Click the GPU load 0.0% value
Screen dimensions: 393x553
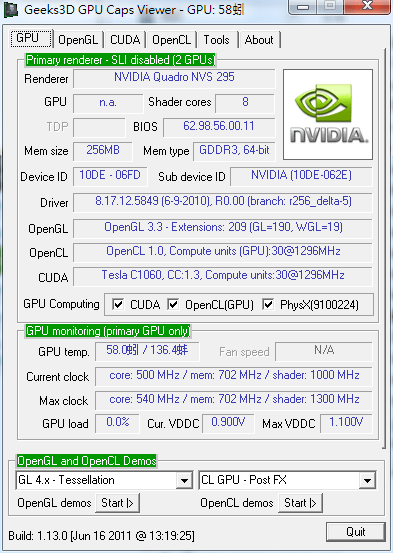[x=117, y=423]
